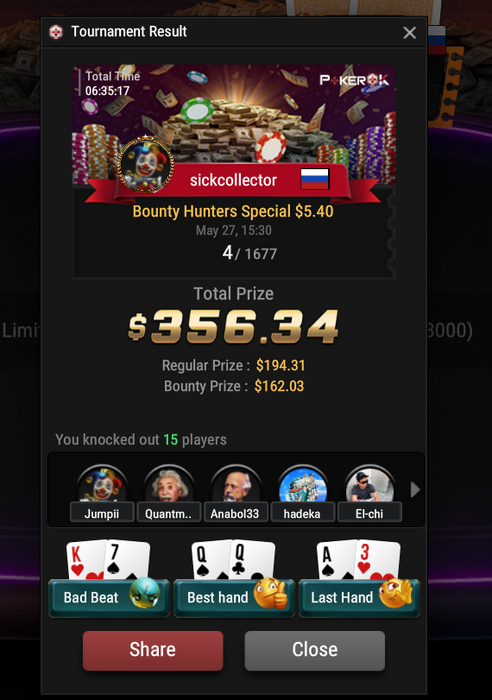The image size is (492, 700).
Task: Click the Bounty Hunters Special $5.40 title
Action: [233, 211]
